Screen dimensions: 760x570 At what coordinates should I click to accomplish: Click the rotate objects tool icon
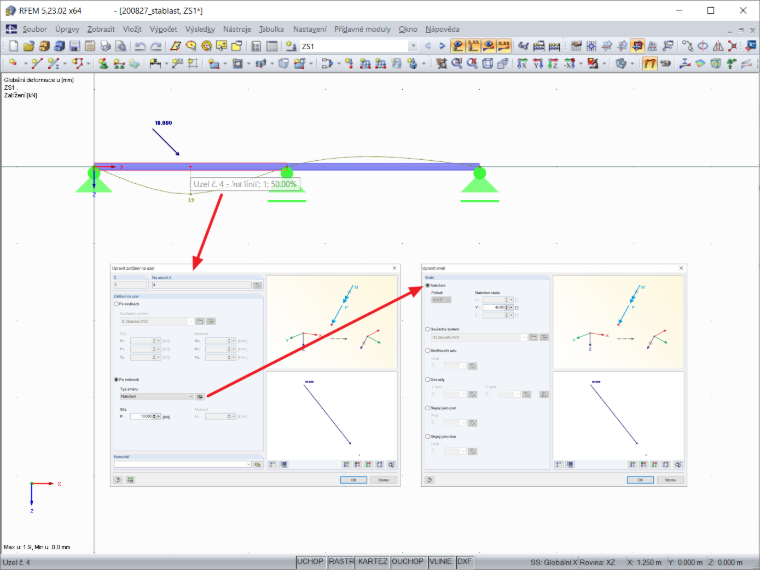coord(703,46)
